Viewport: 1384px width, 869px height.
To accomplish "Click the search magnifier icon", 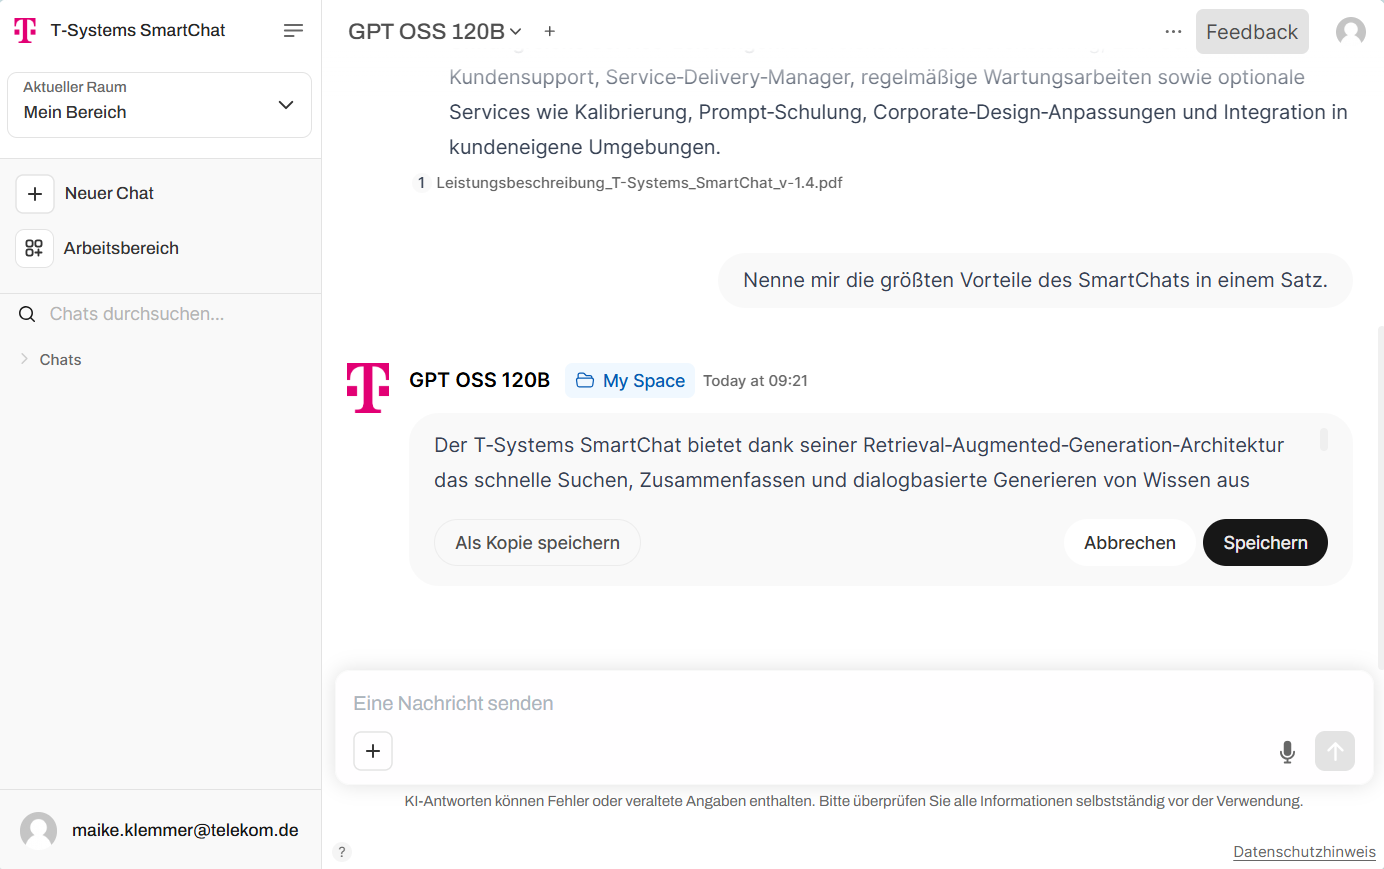I will click(27, 314).
